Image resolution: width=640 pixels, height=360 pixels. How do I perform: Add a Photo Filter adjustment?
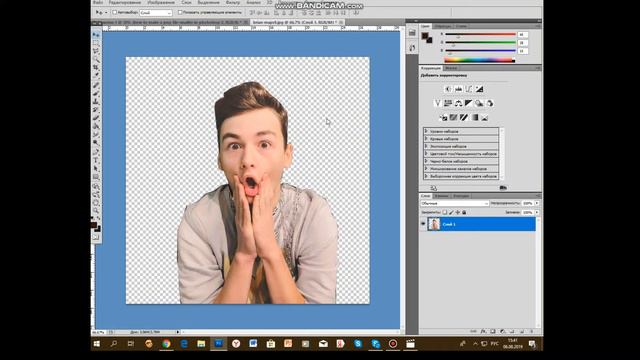point(479,103)
